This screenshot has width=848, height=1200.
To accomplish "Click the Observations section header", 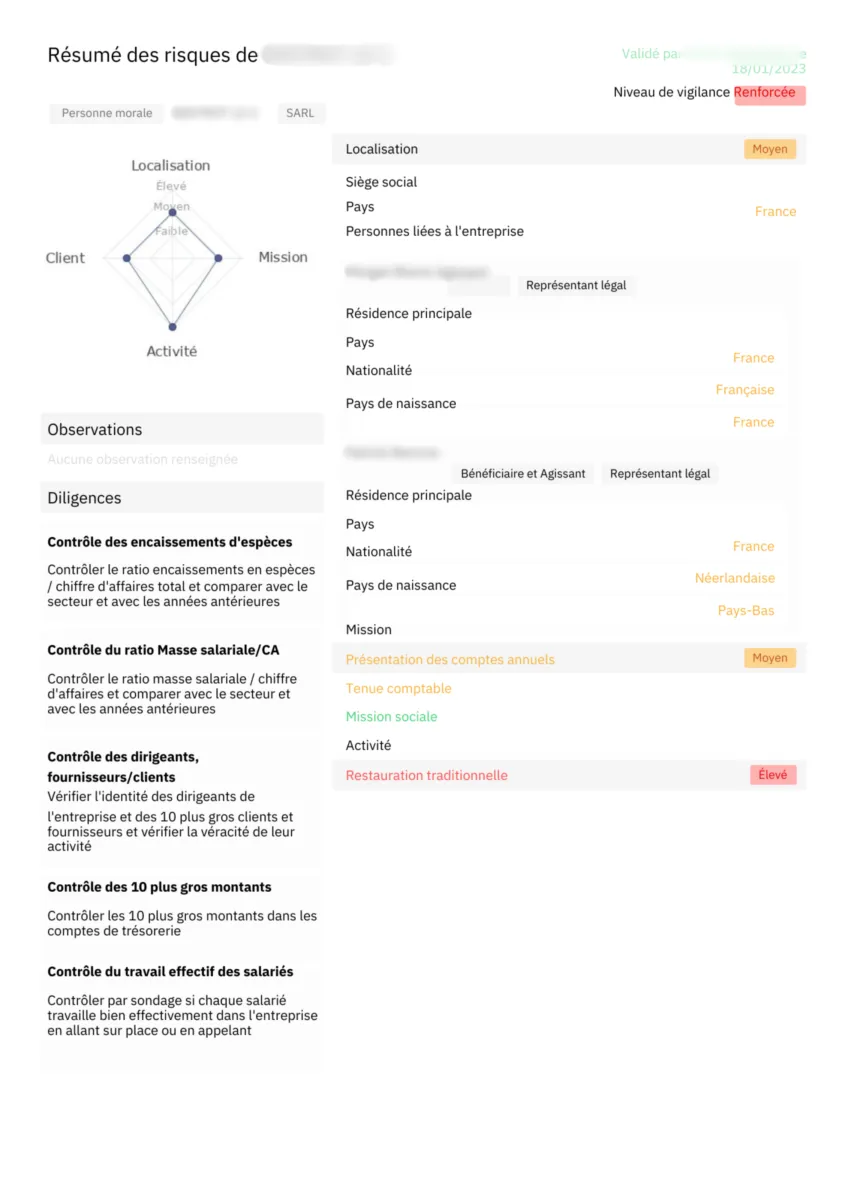I will pos(95,429).
